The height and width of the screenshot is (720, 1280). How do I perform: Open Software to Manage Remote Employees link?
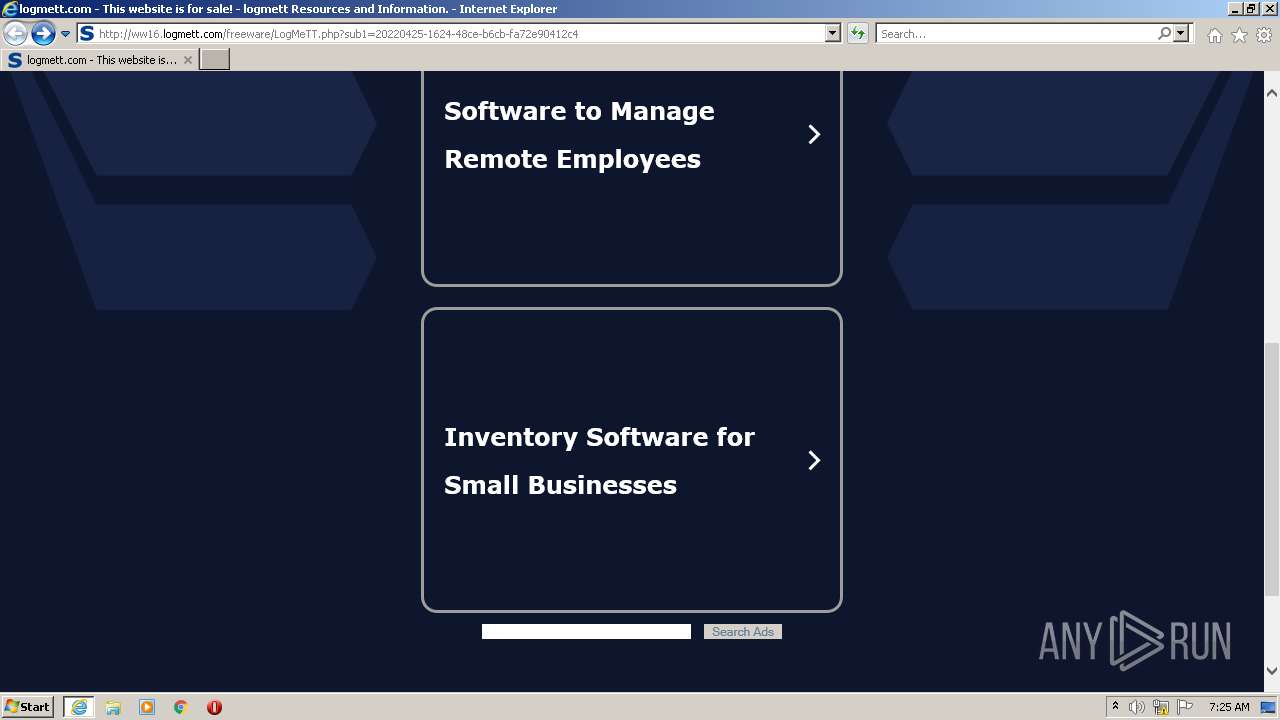tap(579, 135)
